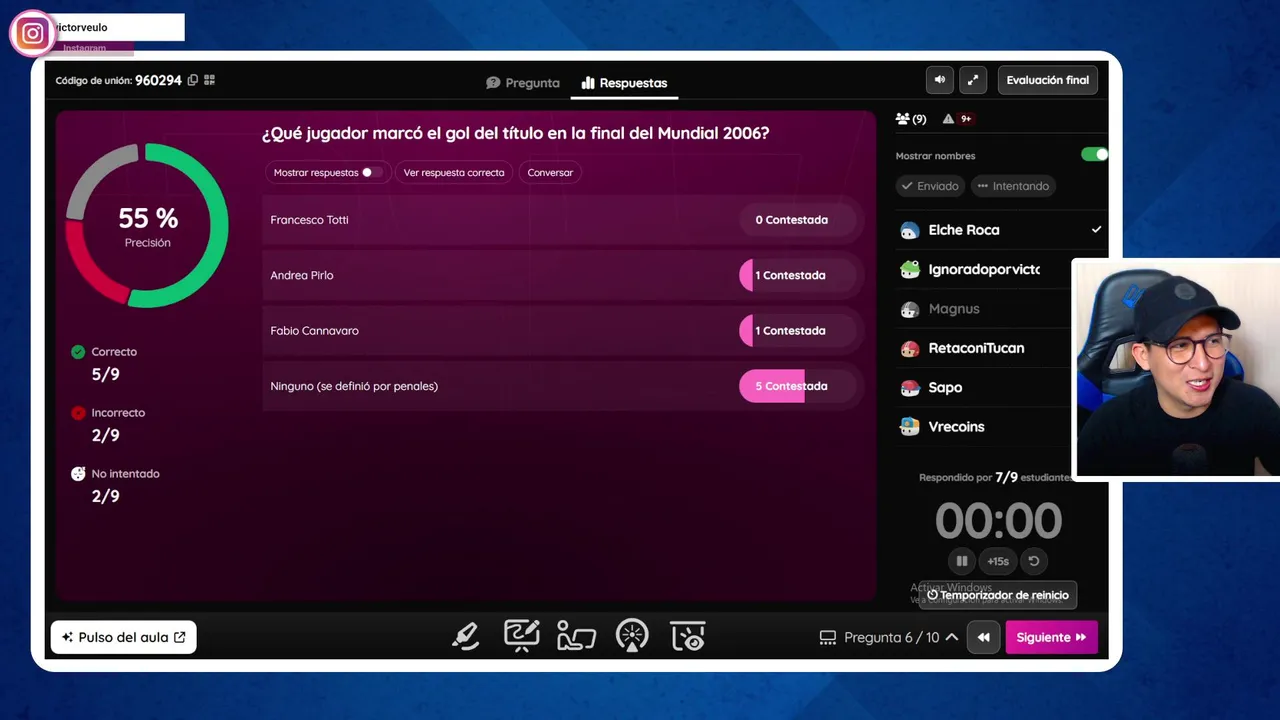Click the question title about Mundial 2006
The height and width of the screenshot is (720, 1280).
point(515,133)
